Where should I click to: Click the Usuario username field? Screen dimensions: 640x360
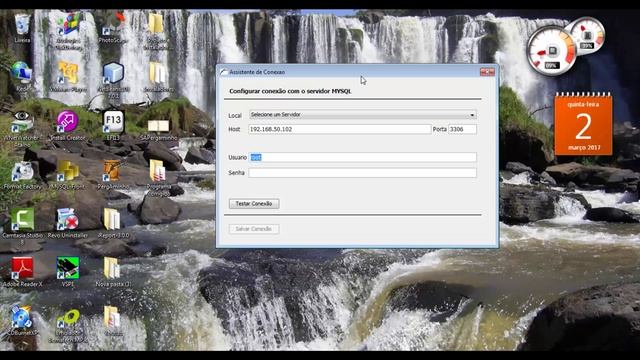point(362,158)
